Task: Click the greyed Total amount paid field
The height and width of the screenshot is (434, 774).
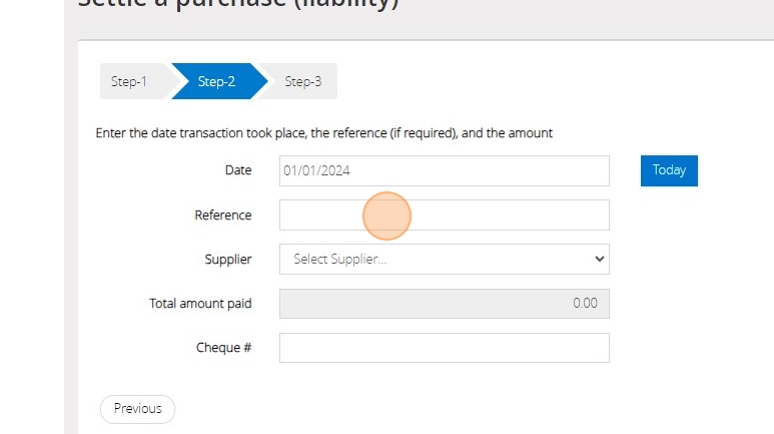Action: click(444, 304)
